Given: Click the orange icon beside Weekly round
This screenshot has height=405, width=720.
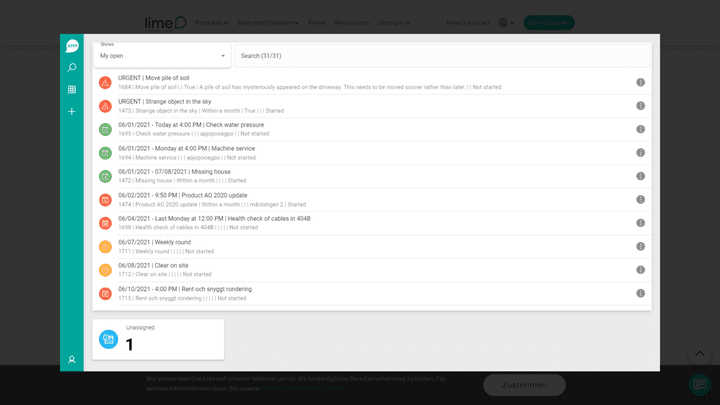Looking at the screenshot, I should (x=105, y=247).
